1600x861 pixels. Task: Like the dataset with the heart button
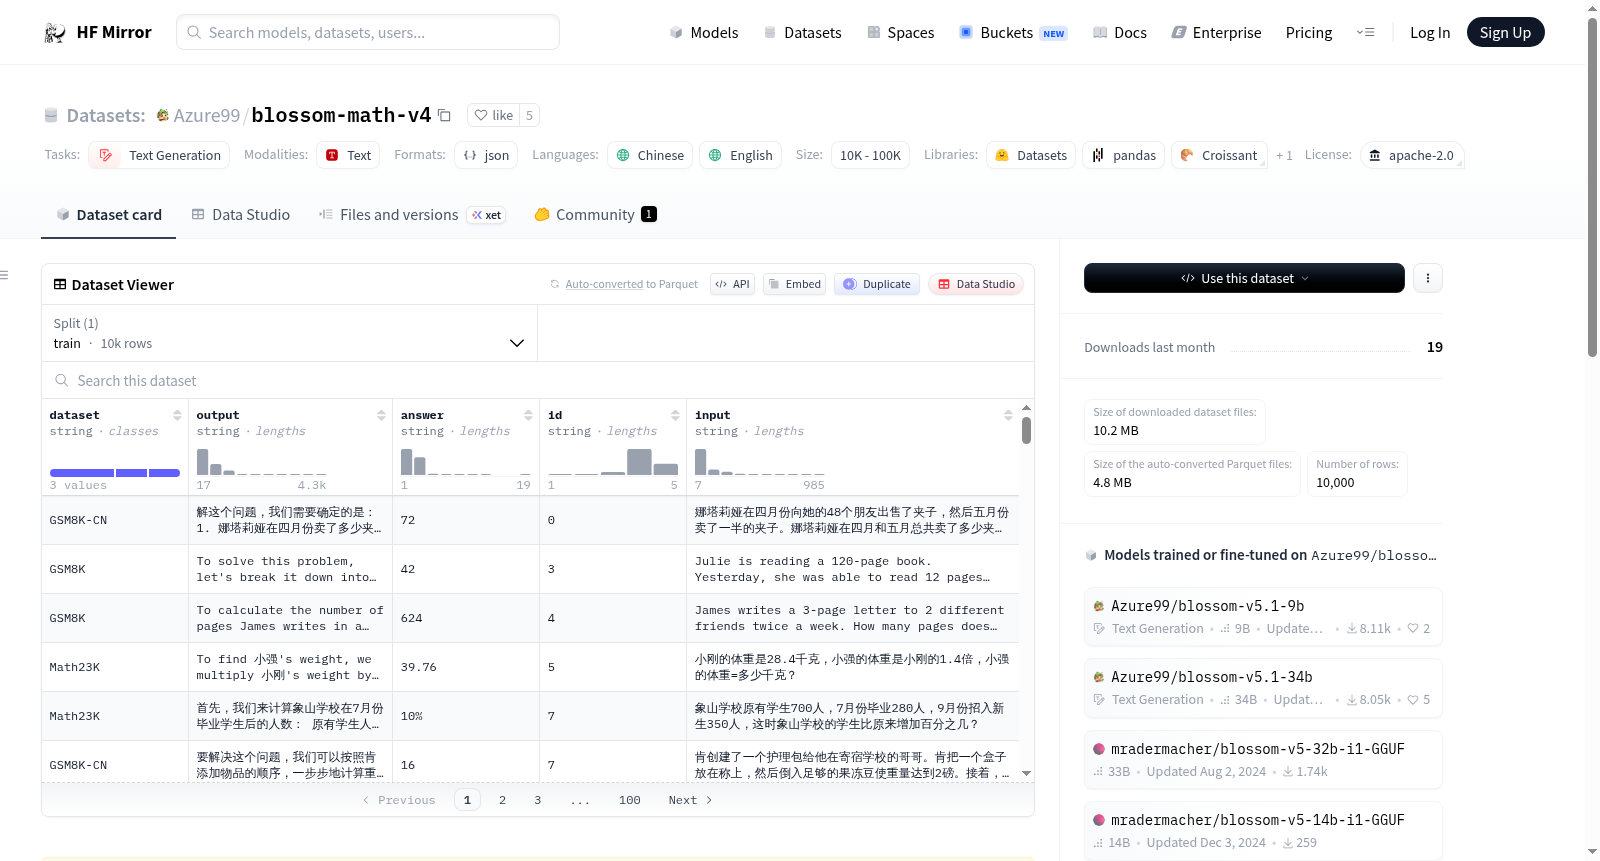pyautogui.click(x=493, y=115)
